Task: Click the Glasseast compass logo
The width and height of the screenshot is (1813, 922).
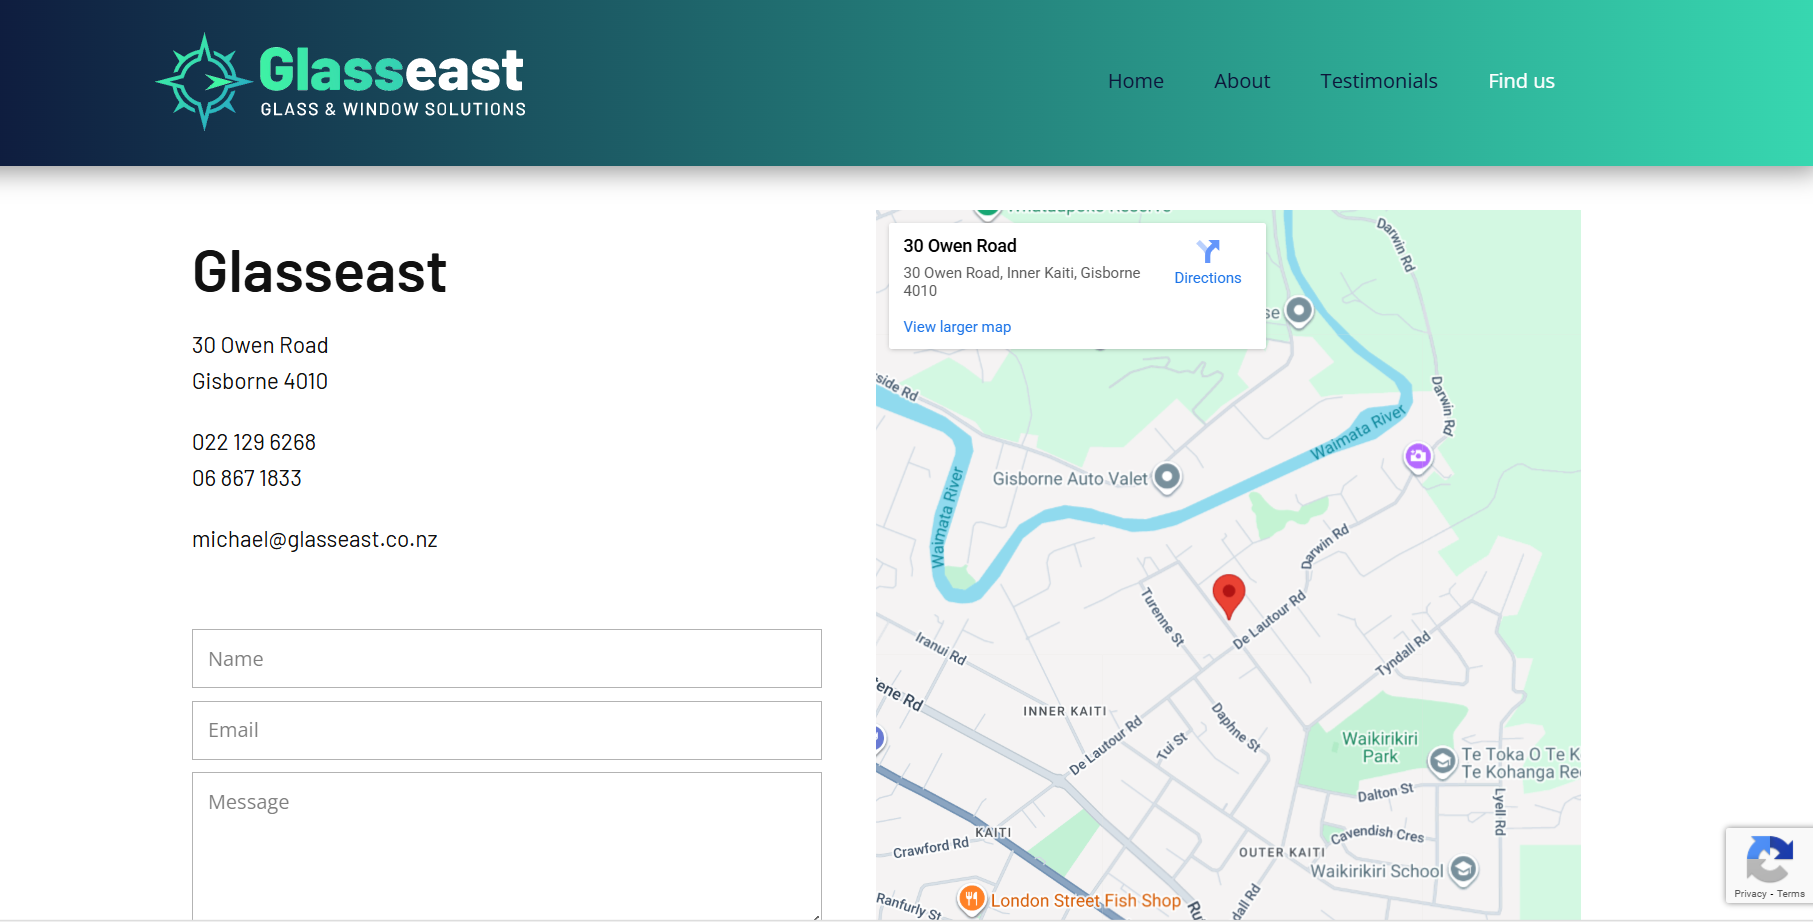Action: pyautogui.click(x=204, y=81)
